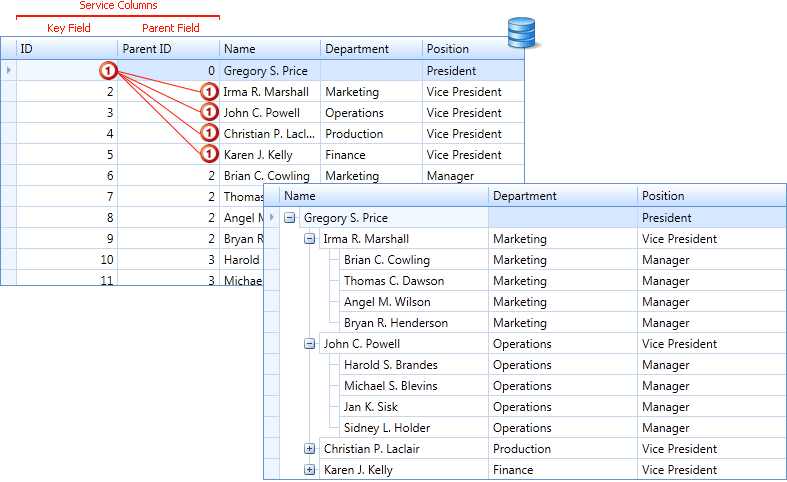Click the Finance cell for Karen J. Kelly in grid
This screenshot has height=482, width=787.
371,155
